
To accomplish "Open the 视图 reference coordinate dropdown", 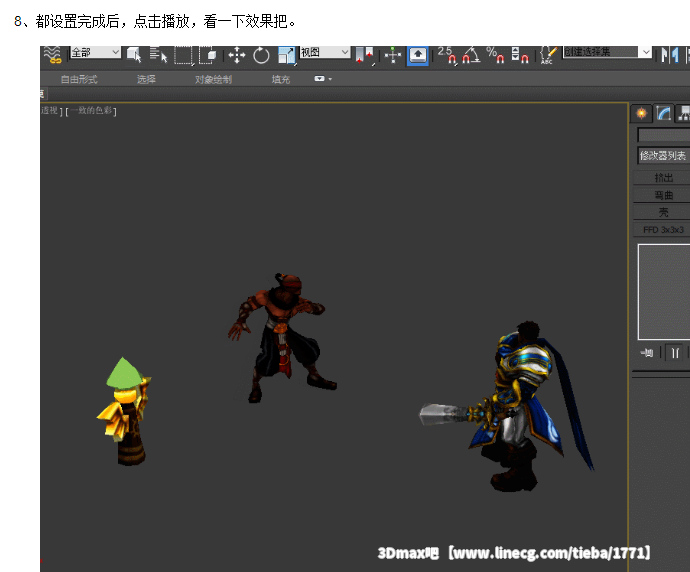I will click(325, 52).
